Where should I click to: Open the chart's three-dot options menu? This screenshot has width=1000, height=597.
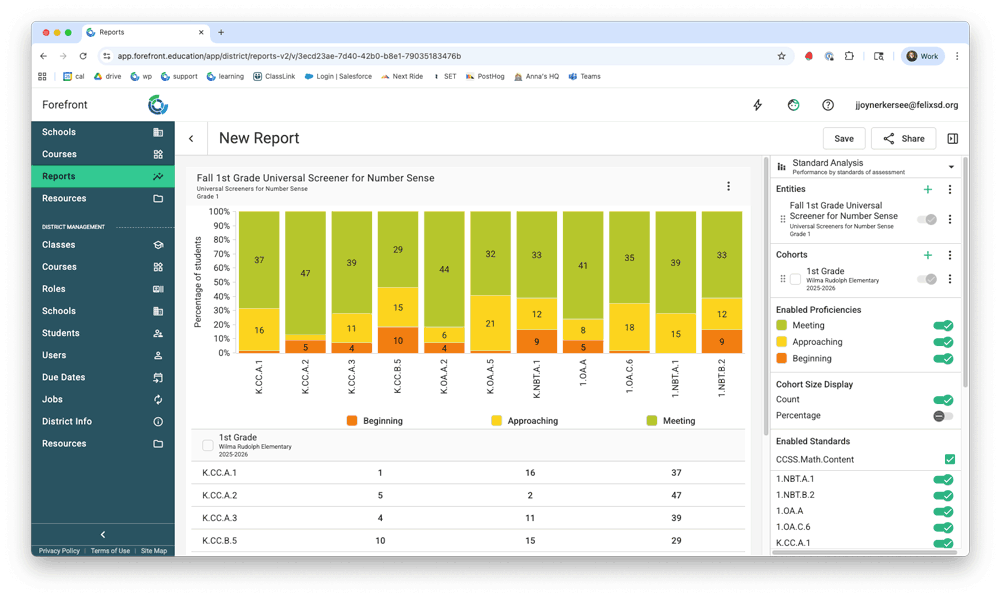pos(728,186)
